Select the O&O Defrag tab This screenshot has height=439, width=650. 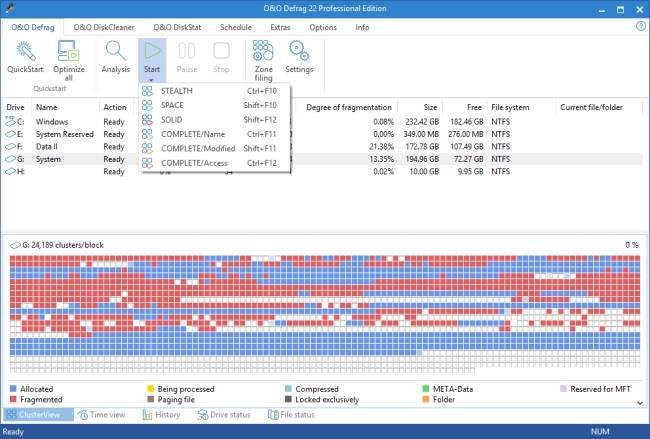click(x=33, y=27)
